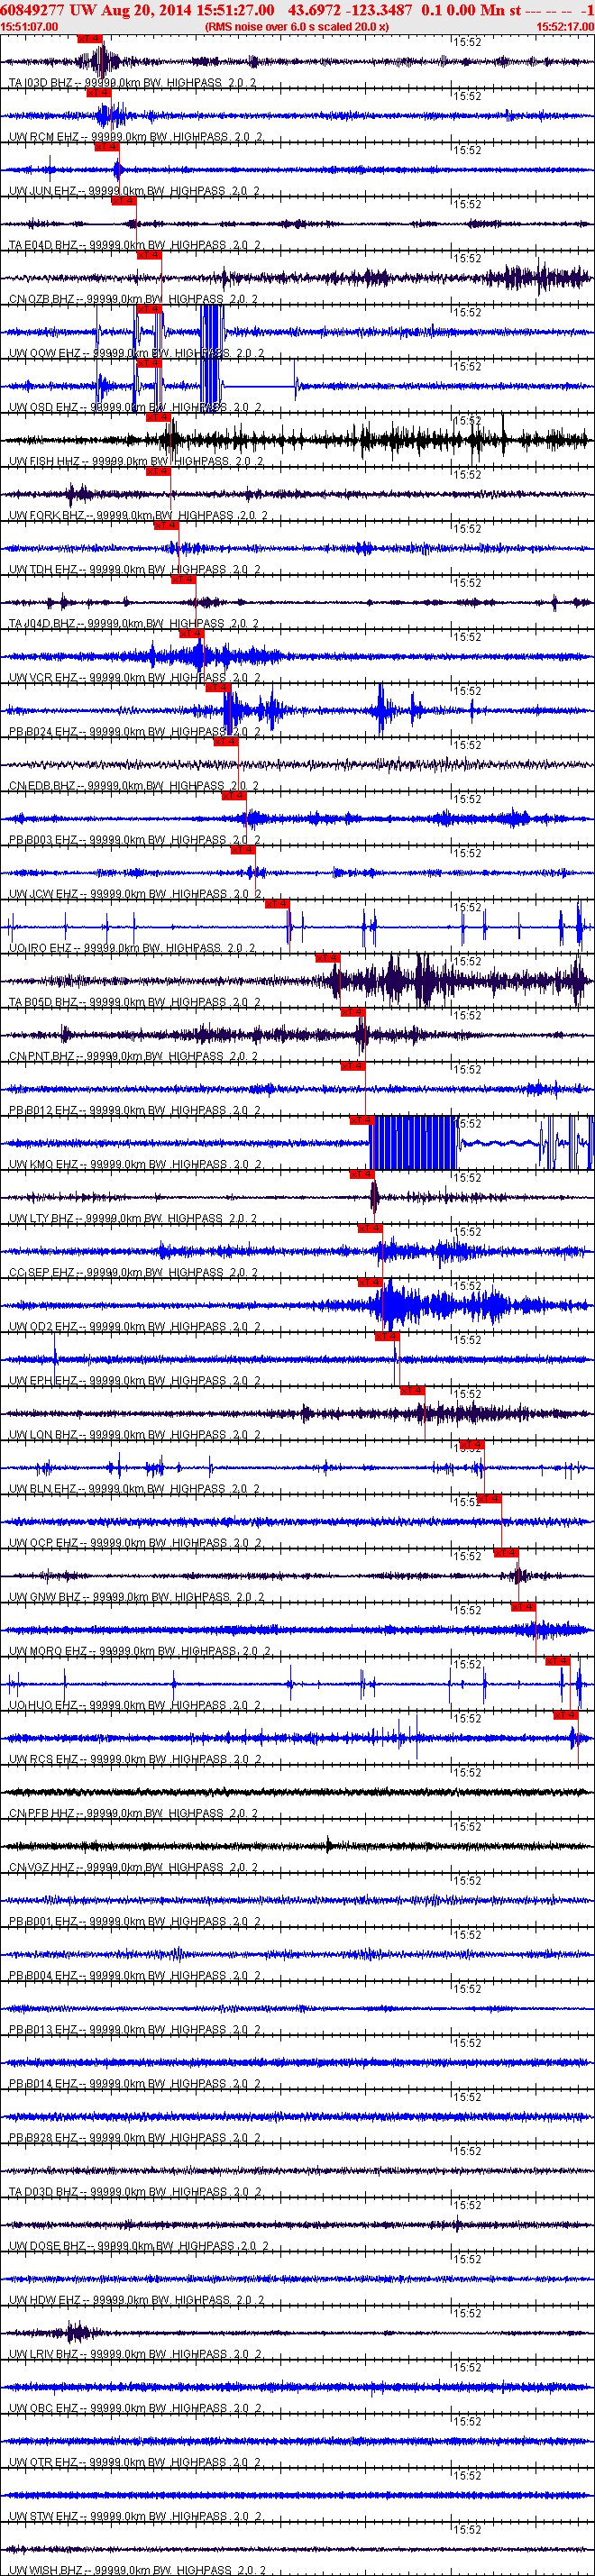Select the PB B012 EHZ station label
595x2576 pixels.
point(134,1109)
